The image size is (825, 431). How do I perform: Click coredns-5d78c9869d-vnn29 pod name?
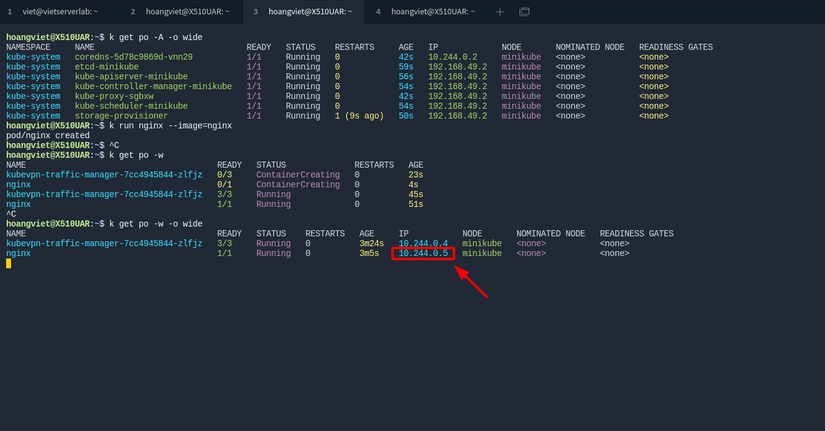[x=134, y=57]
